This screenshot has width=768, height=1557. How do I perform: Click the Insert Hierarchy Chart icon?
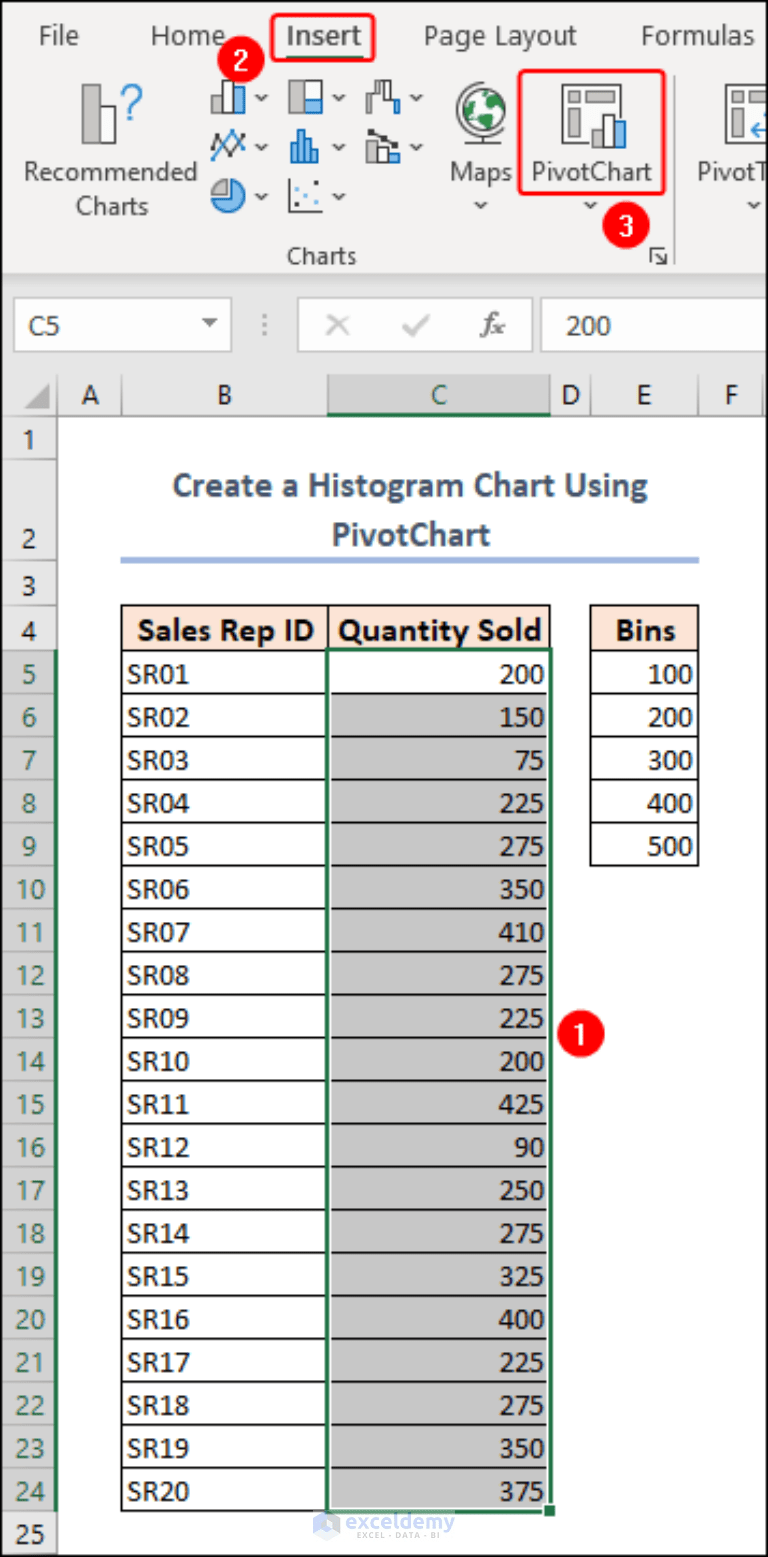pos(305,97)
